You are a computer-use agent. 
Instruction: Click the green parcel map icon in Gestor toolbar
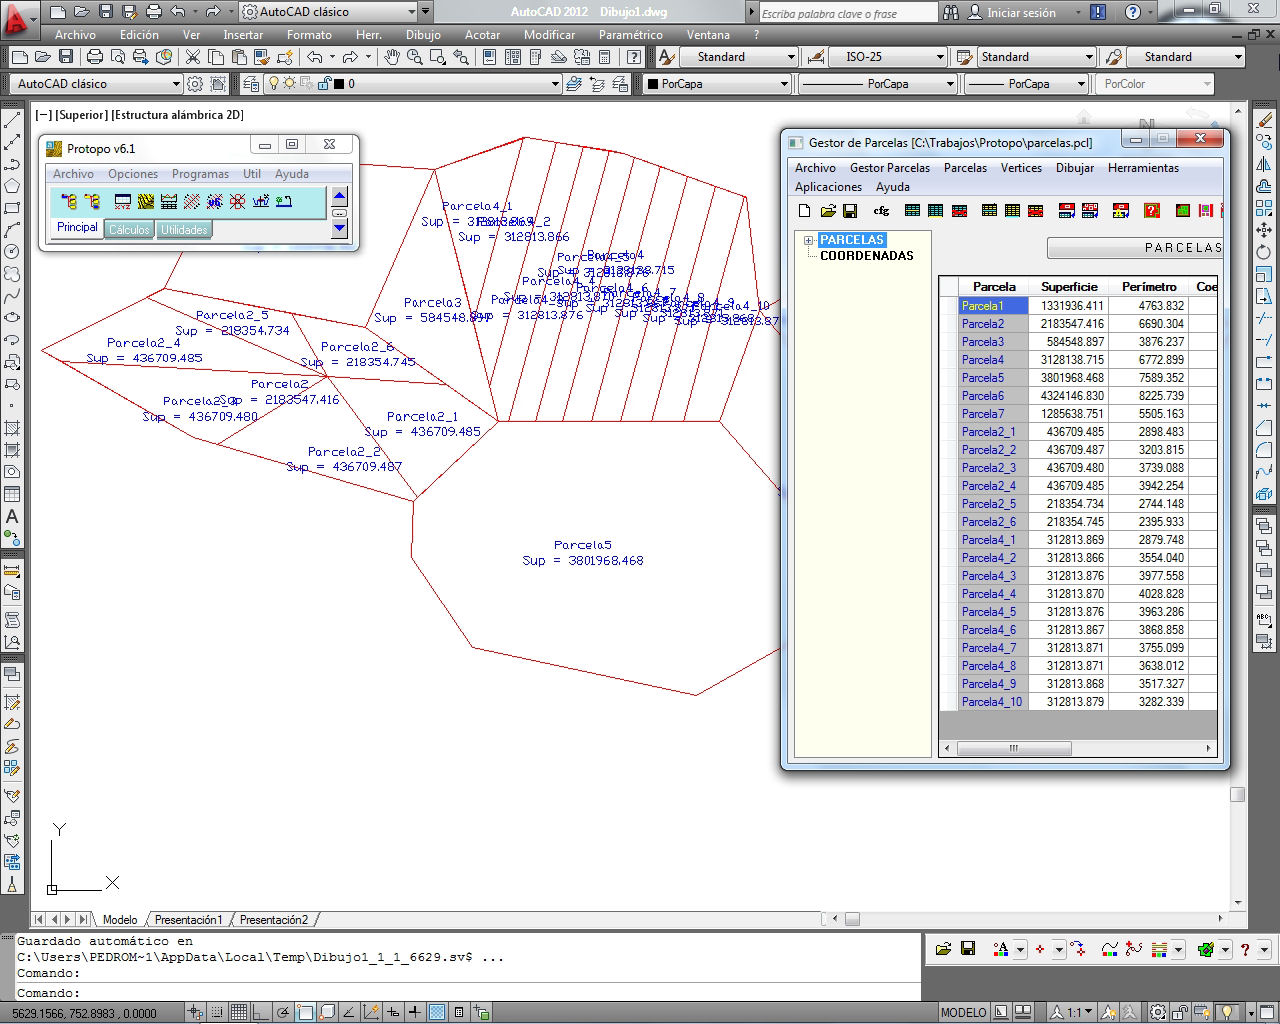click(1183, 211)
